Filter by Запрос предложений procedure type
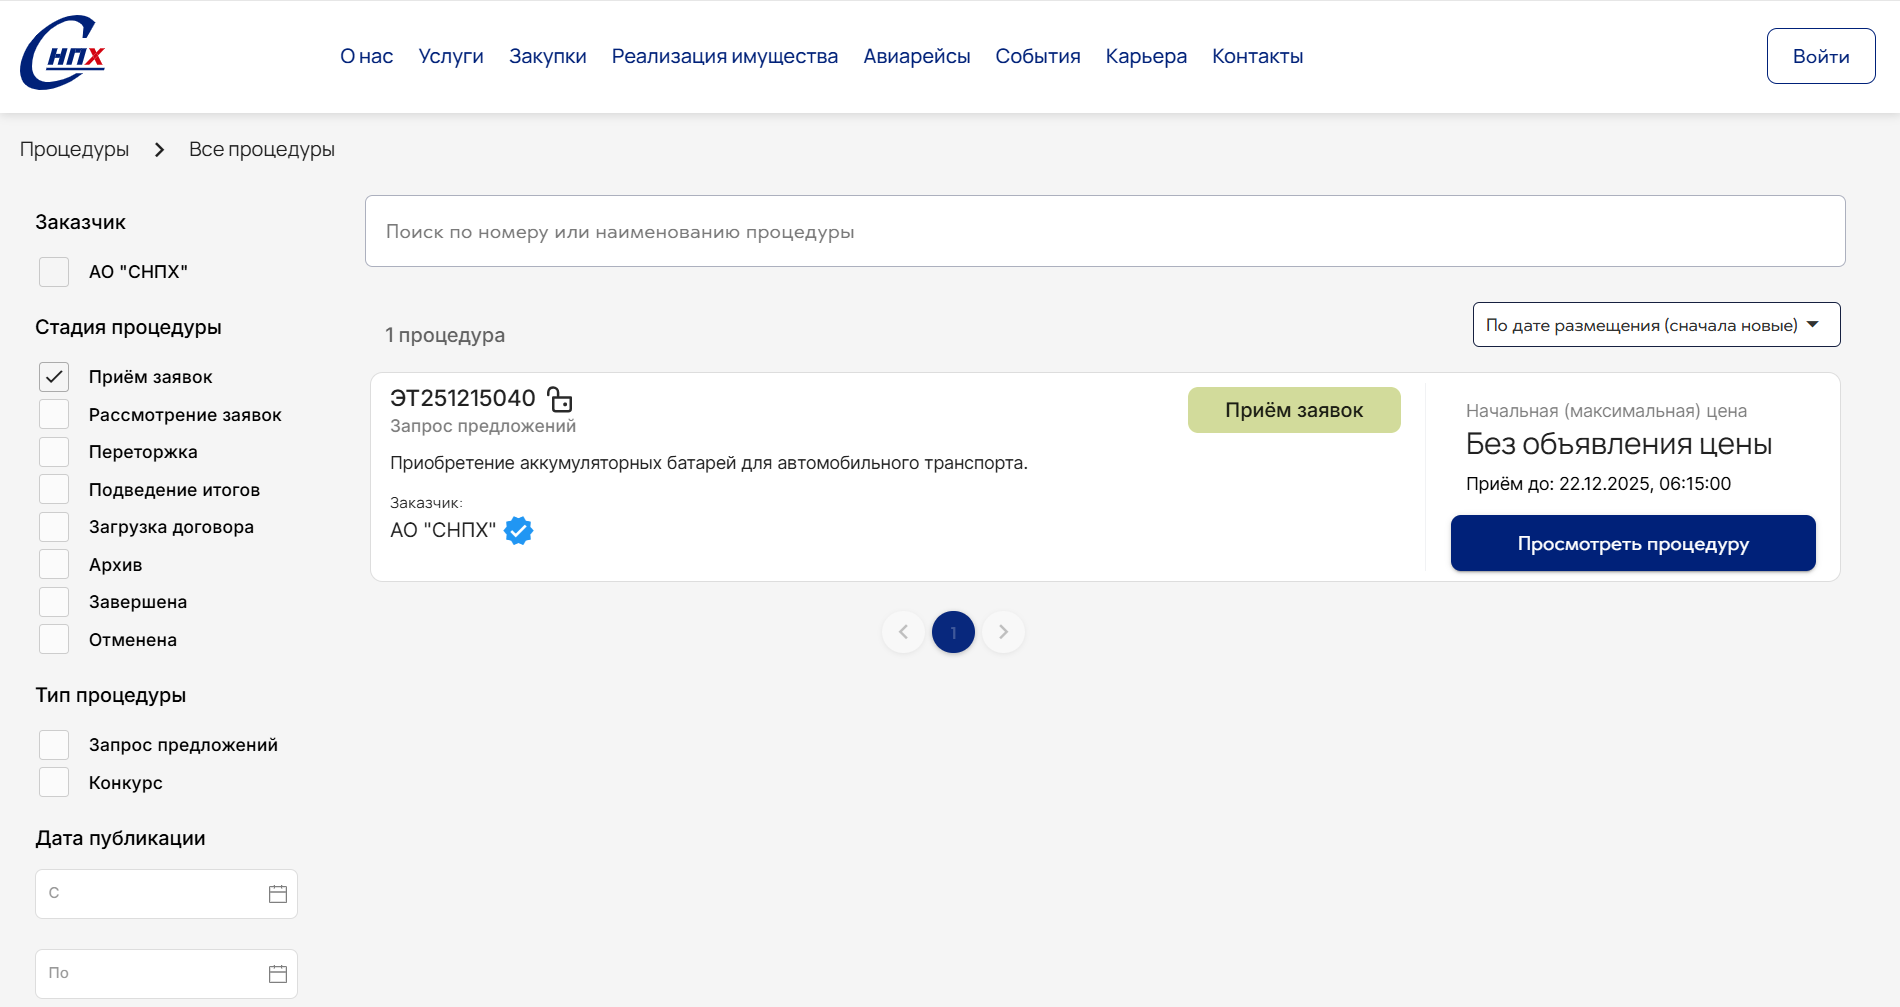Viewport: 1900px width, 1007px height. (54, 745)
